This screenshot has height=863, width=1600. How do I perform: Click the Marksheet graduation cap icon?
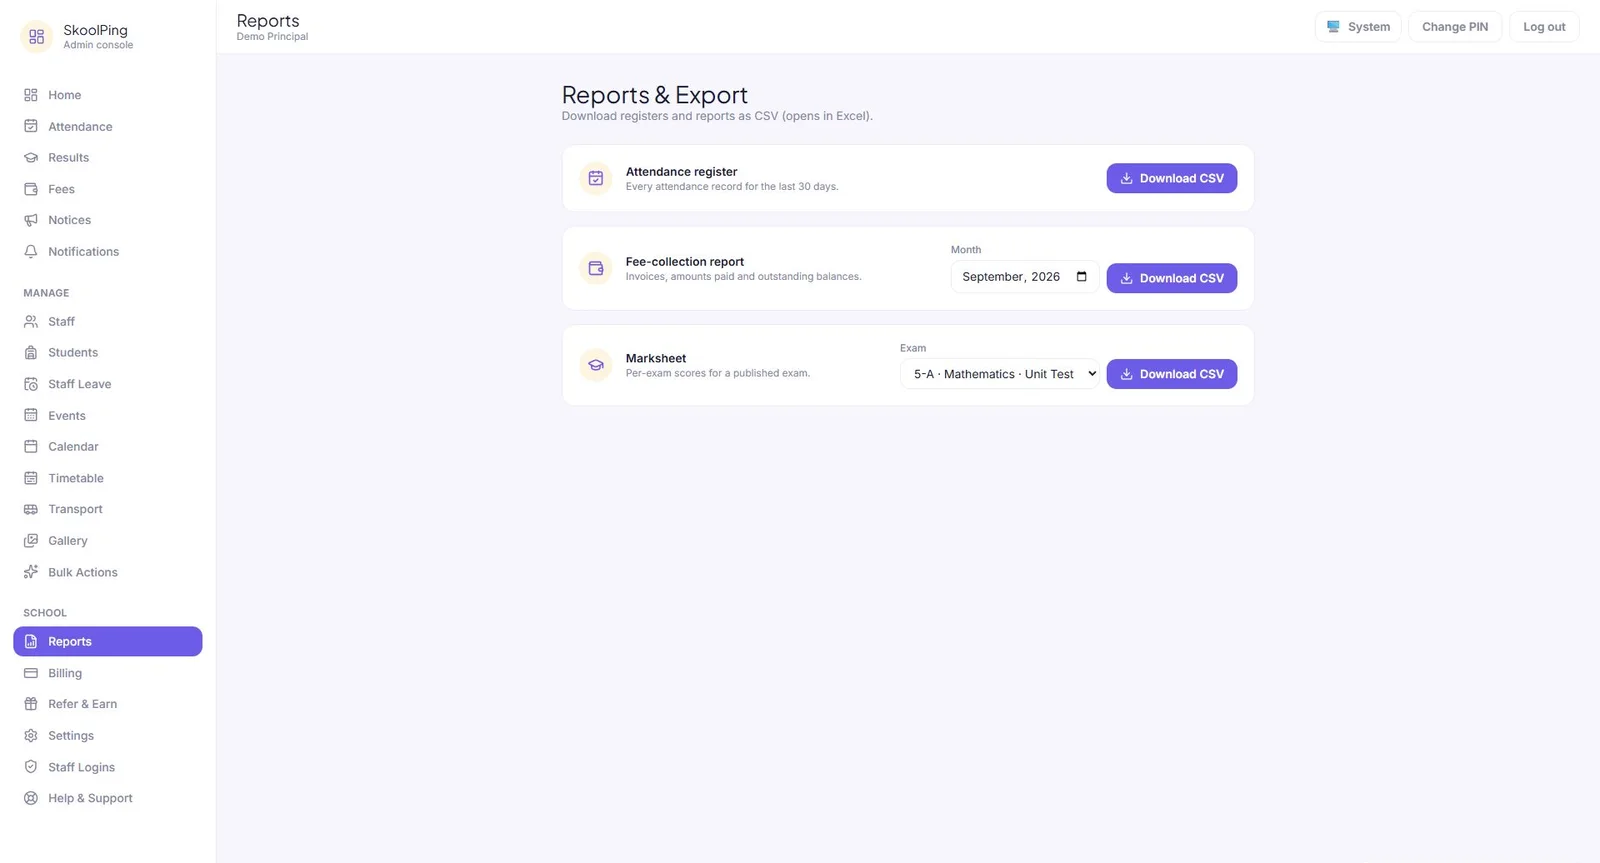tap(596, 365)
